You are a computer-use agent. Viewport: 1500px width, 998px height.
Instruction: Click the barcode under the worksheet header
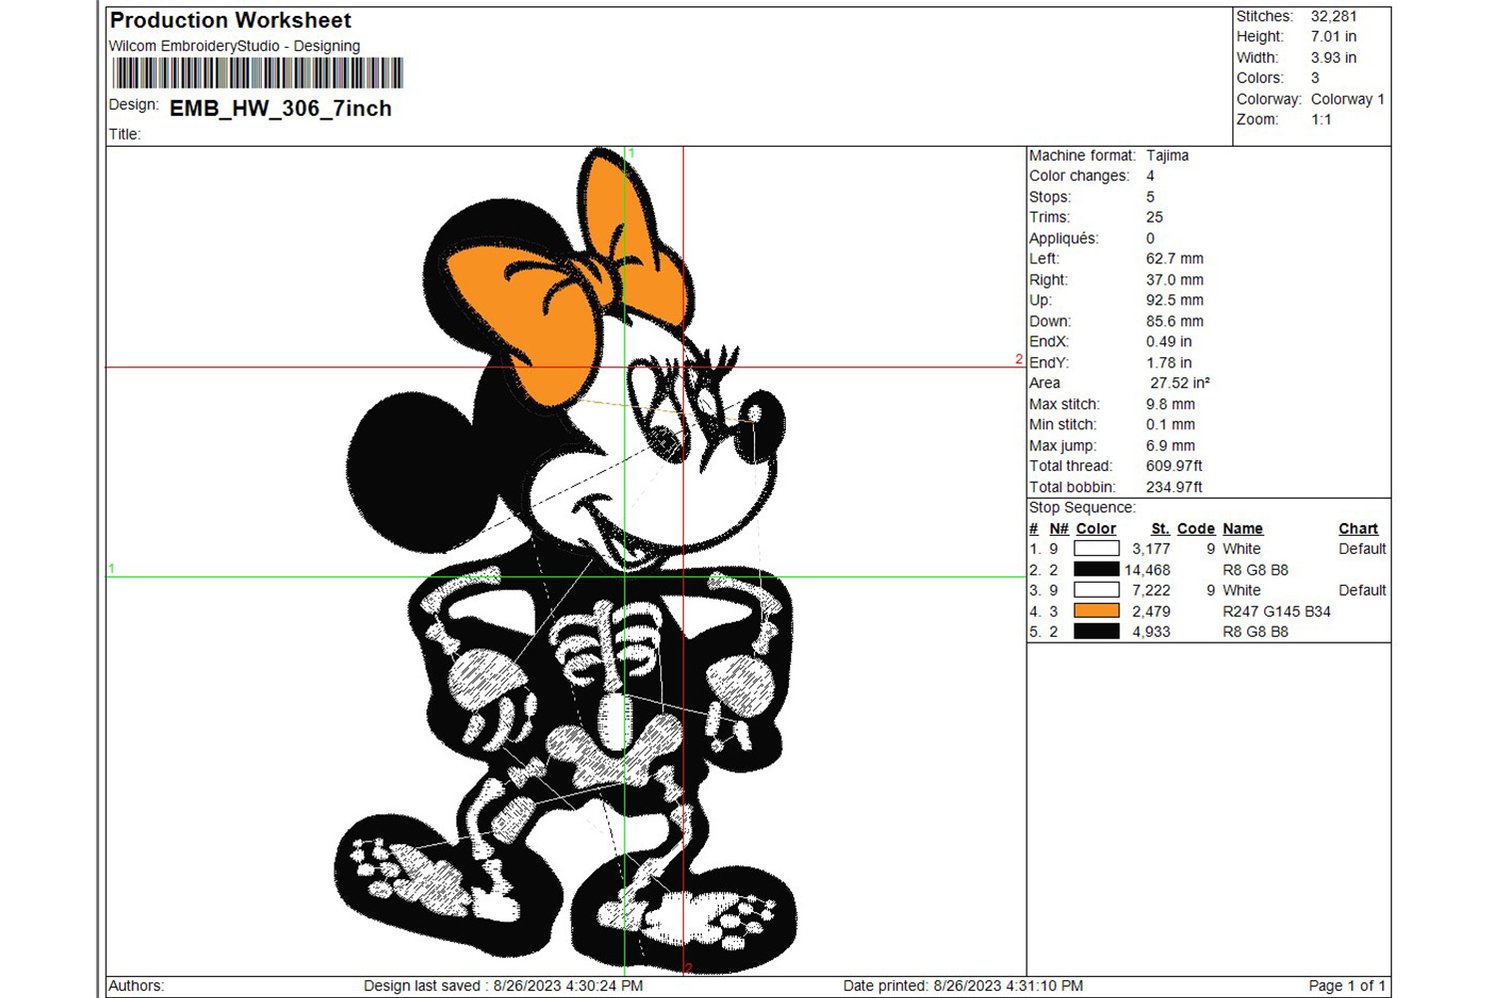coord(257,73)
